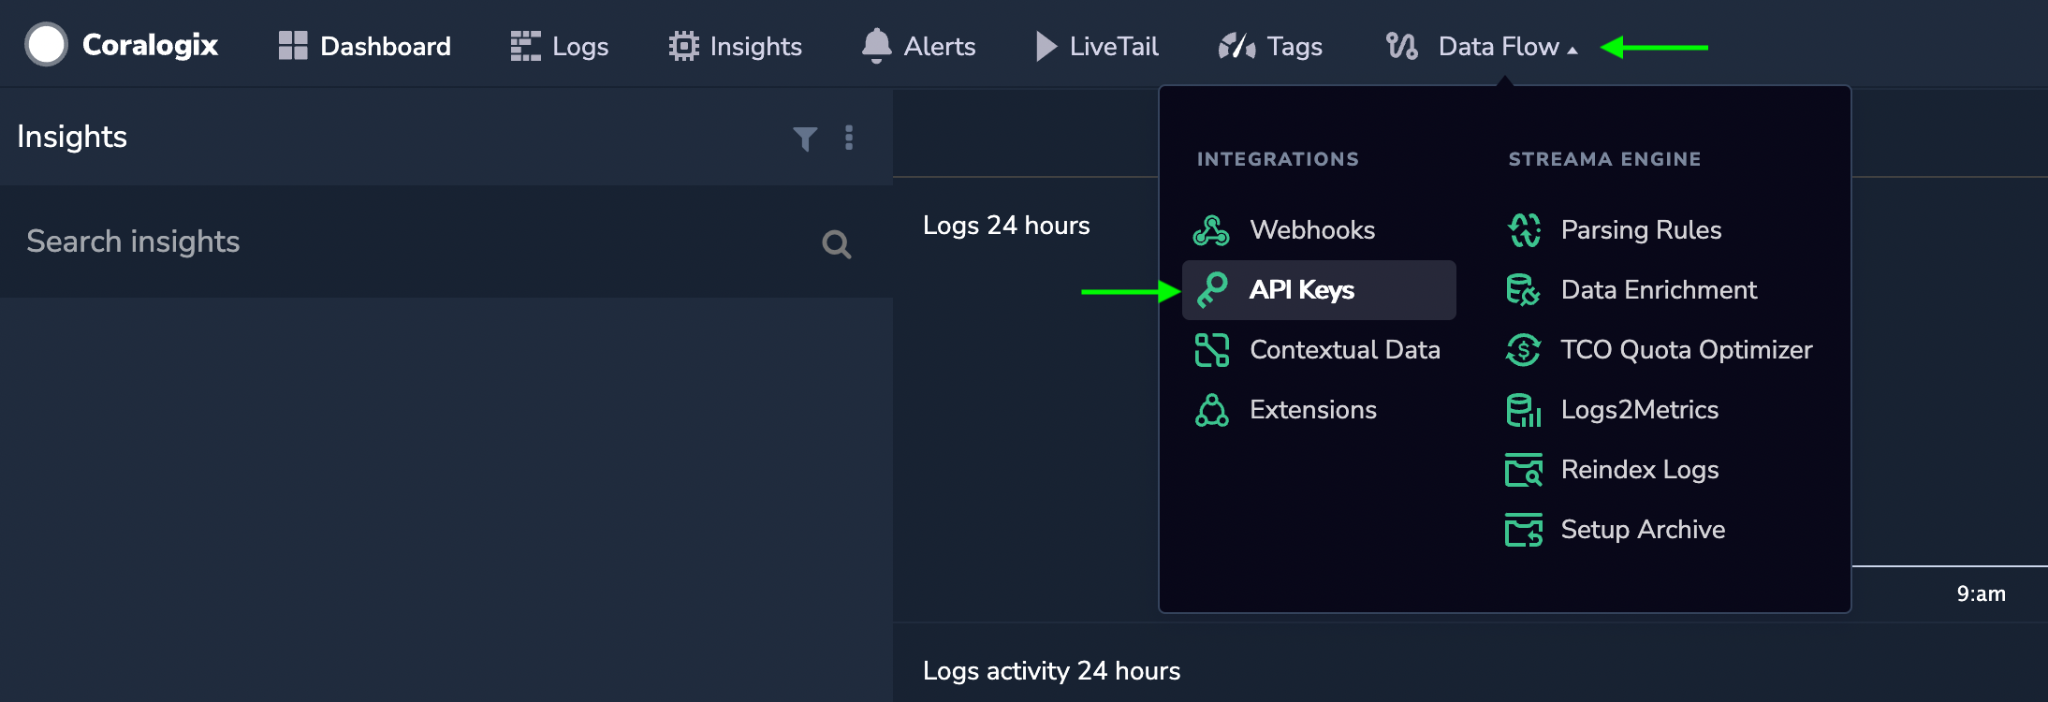
Task: Click the Logs2Metrics icon
Action: (x=1523, y=410)
